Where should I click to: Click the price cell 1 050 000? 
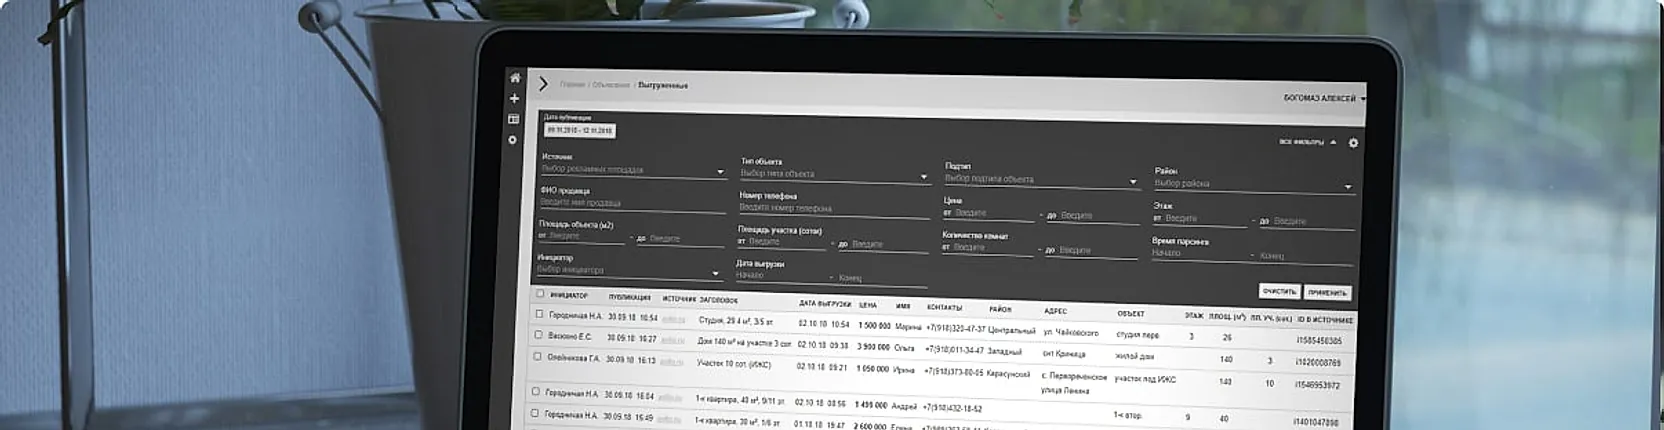coord(872,368)
